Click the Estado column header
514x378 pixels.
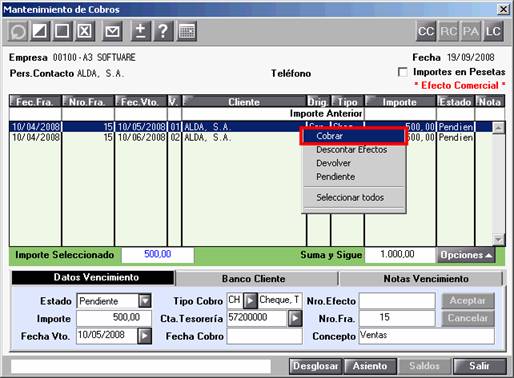click(x=455, y=101)
